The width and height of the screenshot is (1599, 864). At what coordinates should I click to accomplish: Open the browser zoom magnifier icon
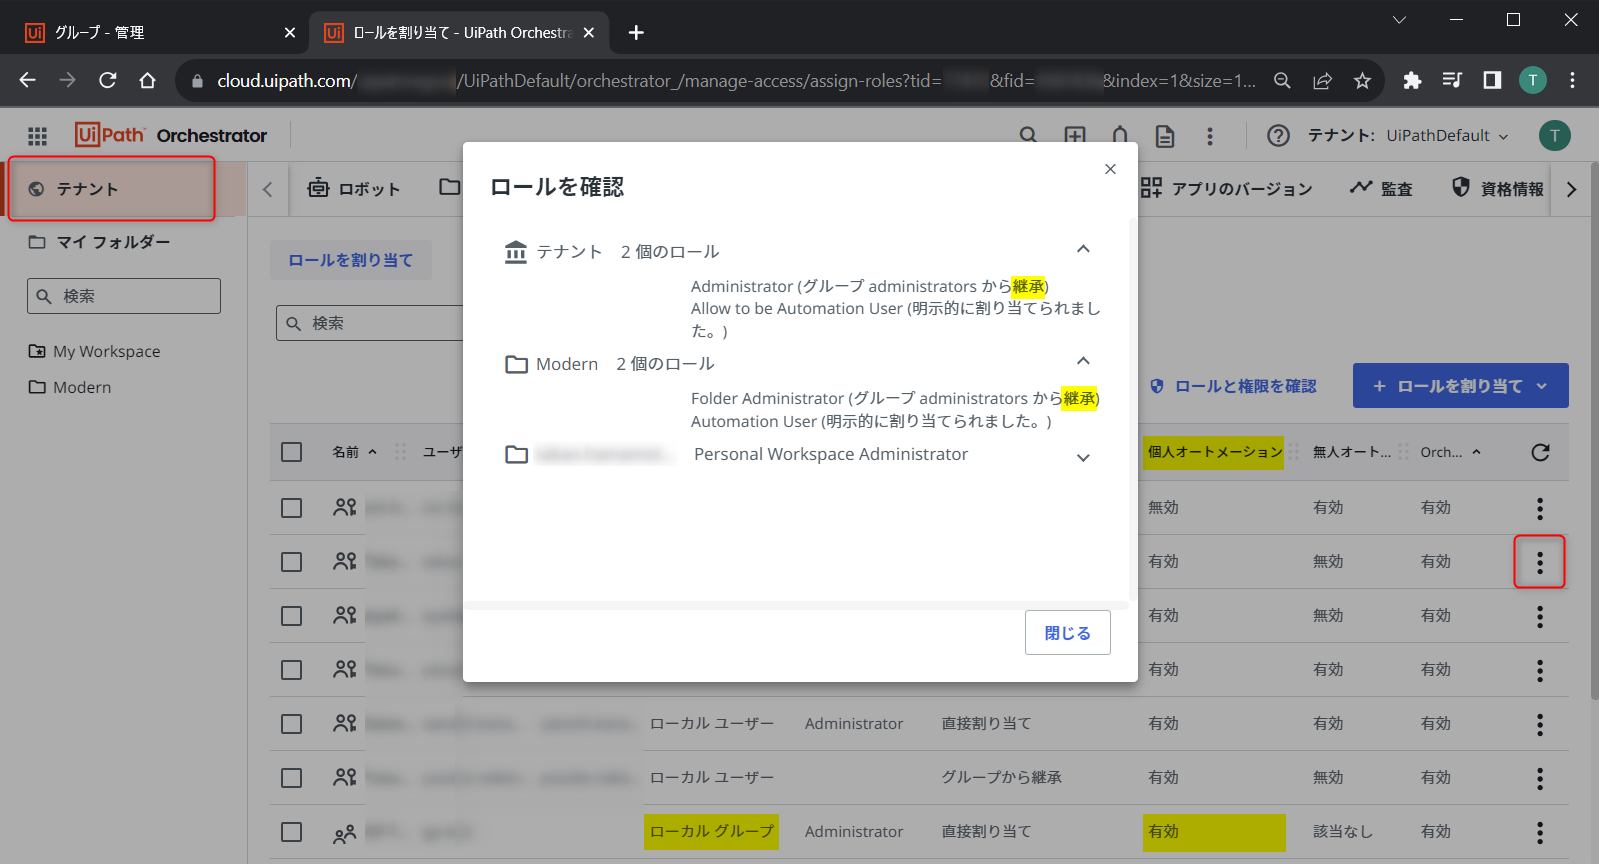coord(1282,81)
